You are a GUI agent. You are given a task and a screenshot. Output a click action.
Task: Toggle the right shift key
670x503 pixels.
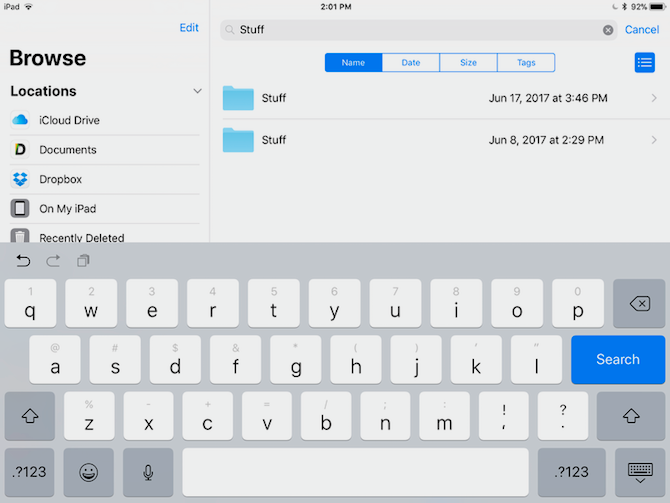[630, 416]
